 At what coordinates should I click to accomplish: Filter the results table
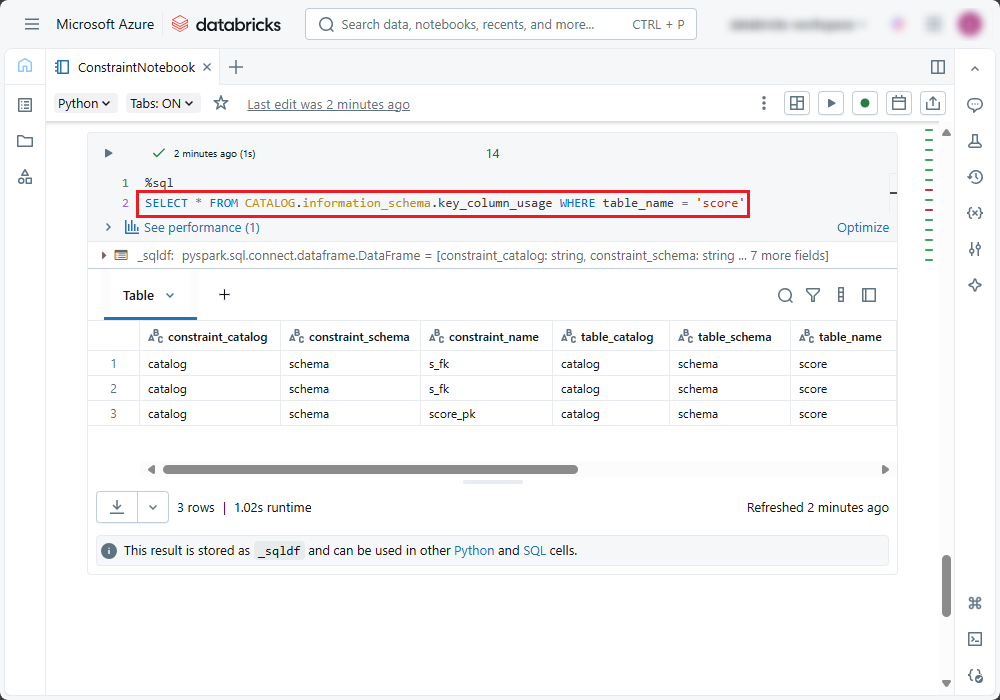click(x=813, y=295)
